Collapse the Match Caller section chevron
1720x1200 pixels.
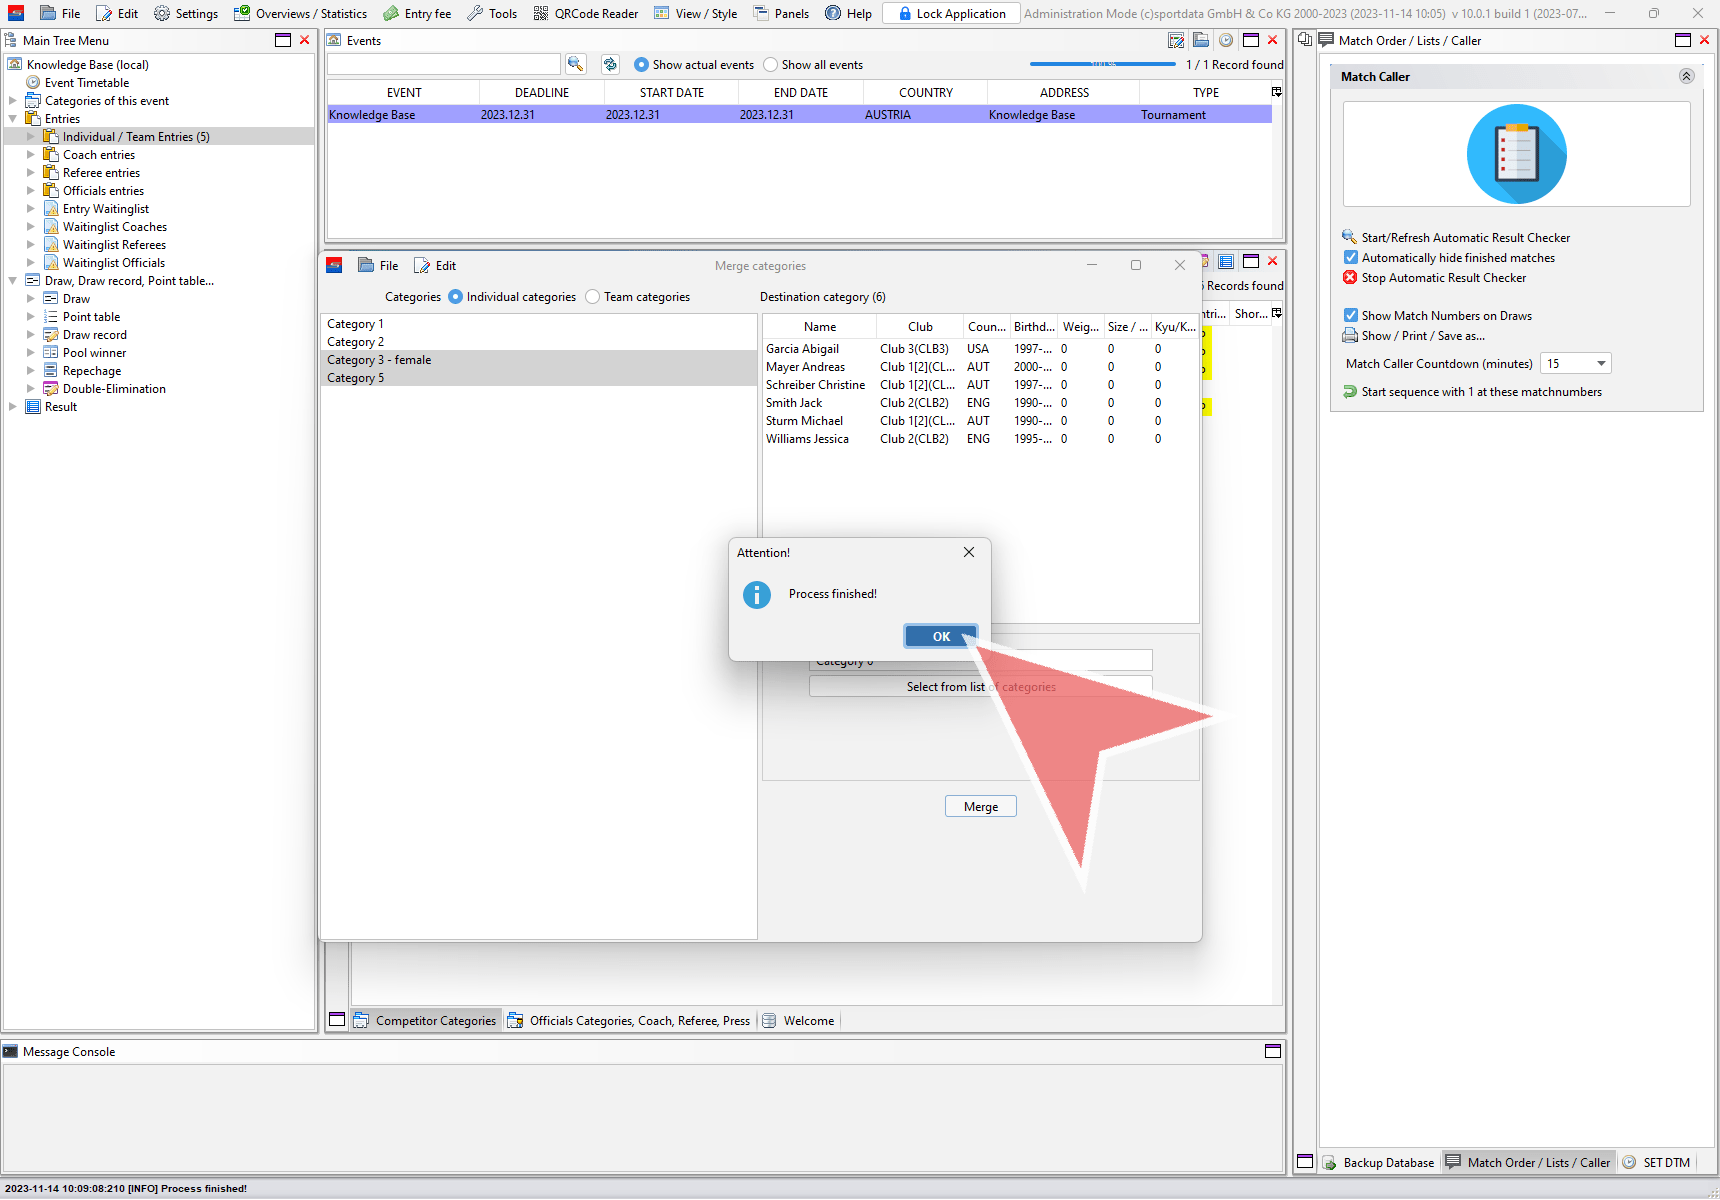pyautogui.click(x=1686, y=77)
